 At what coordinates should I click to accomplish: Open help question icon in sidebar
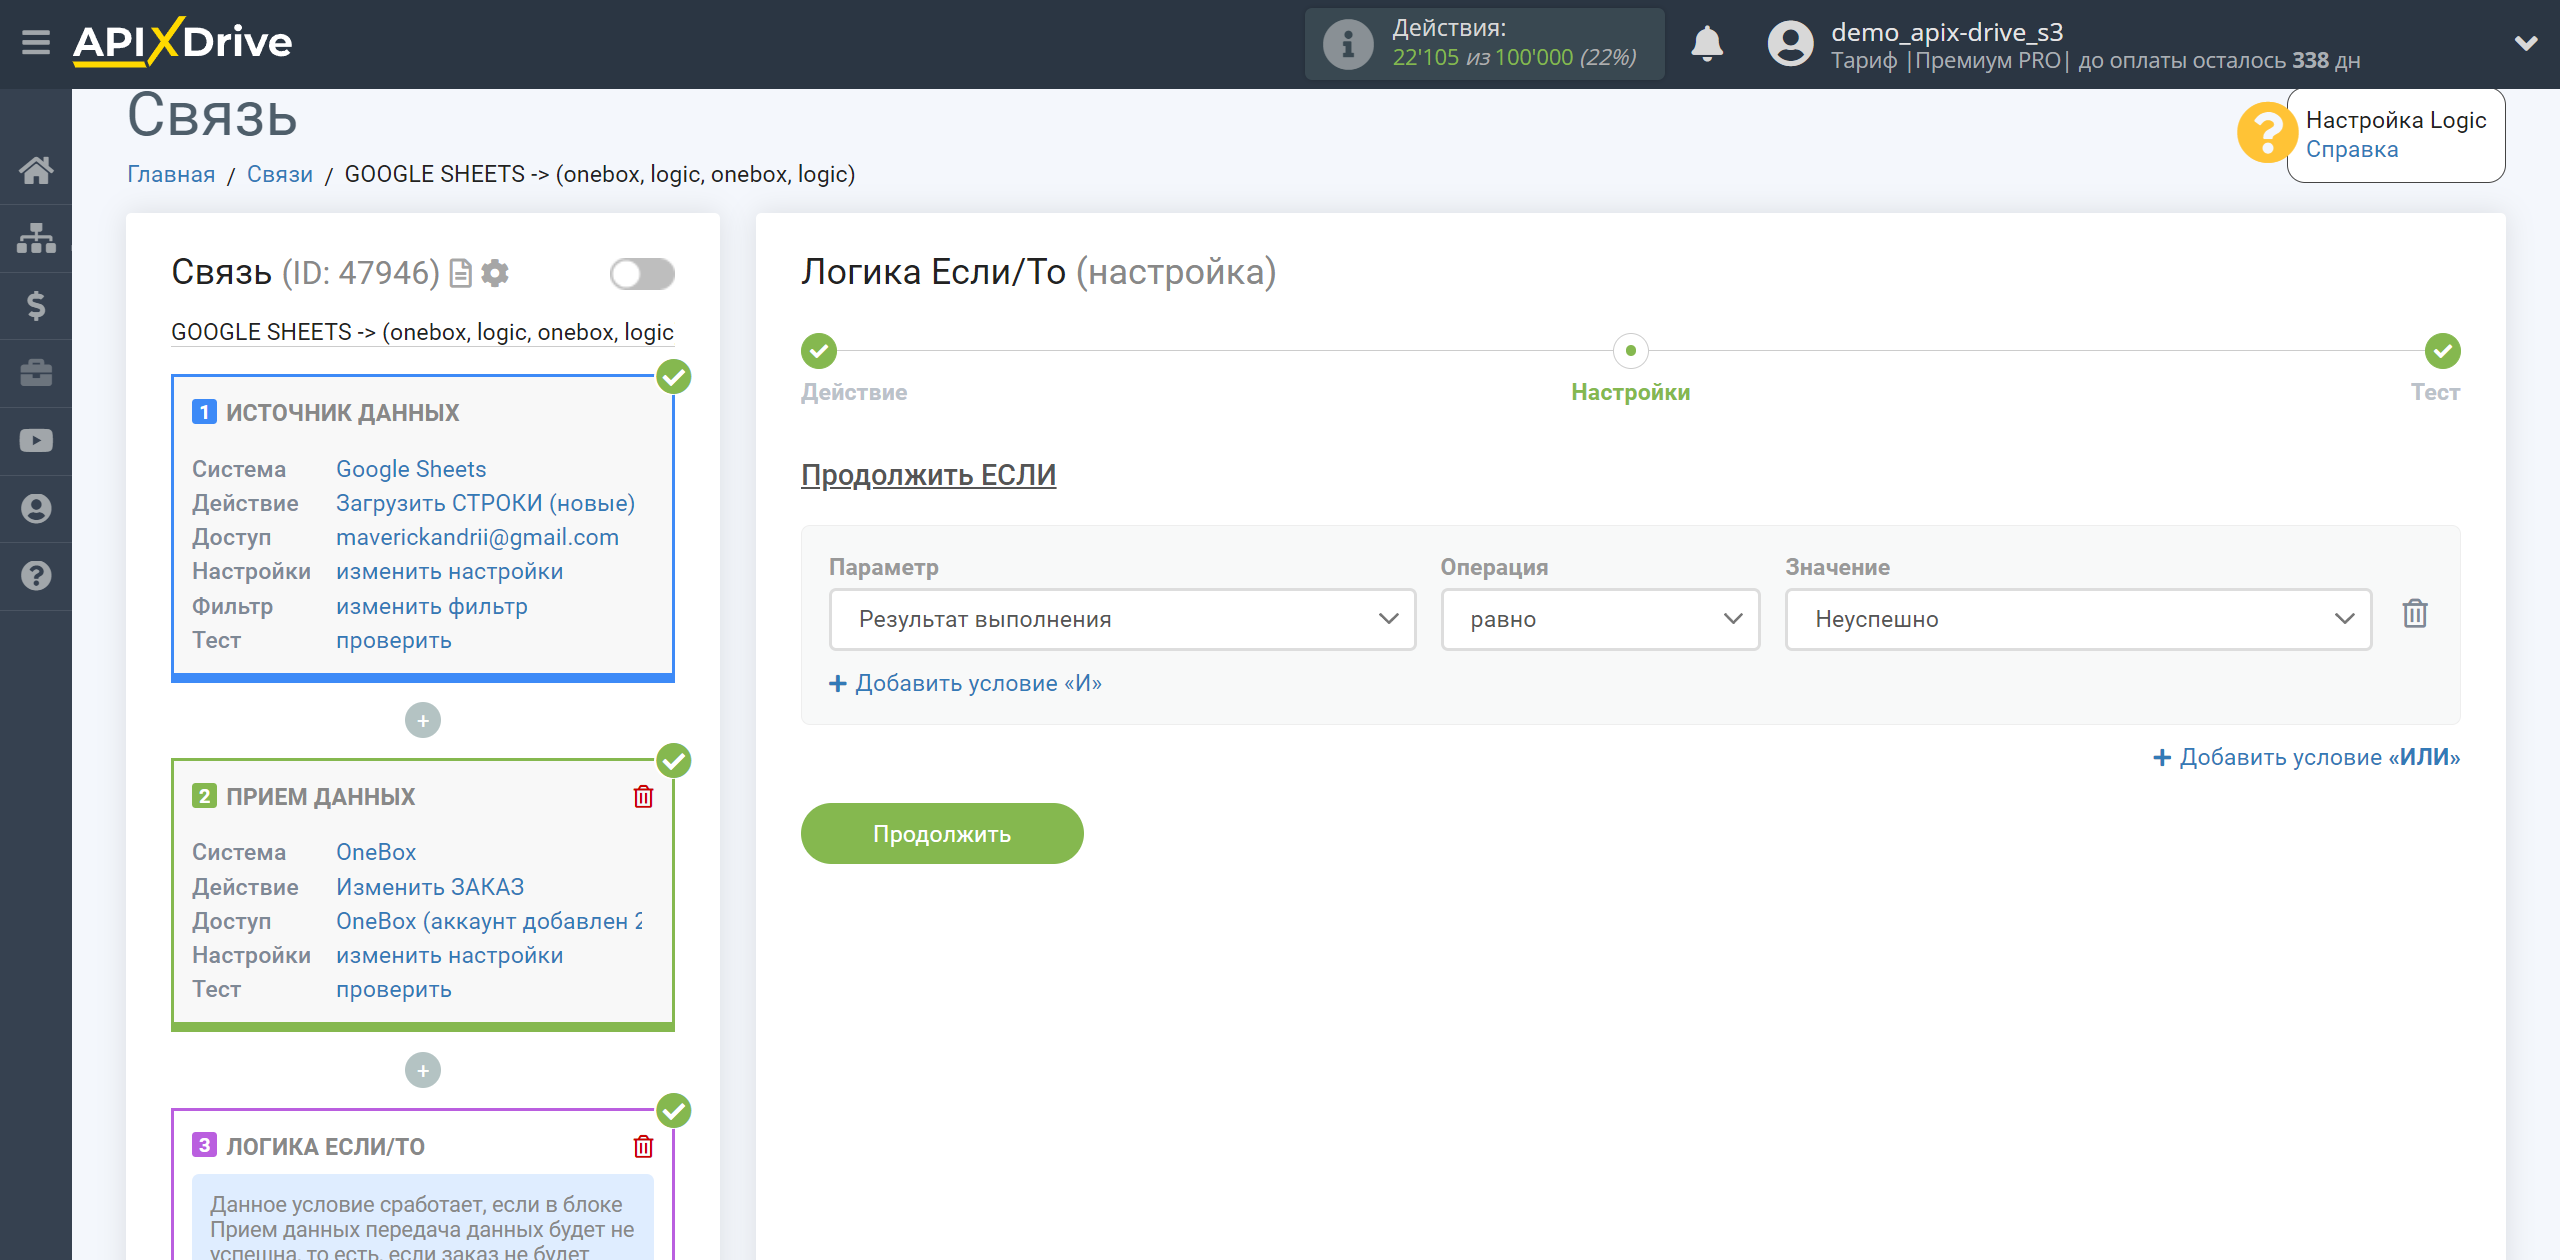36,576
